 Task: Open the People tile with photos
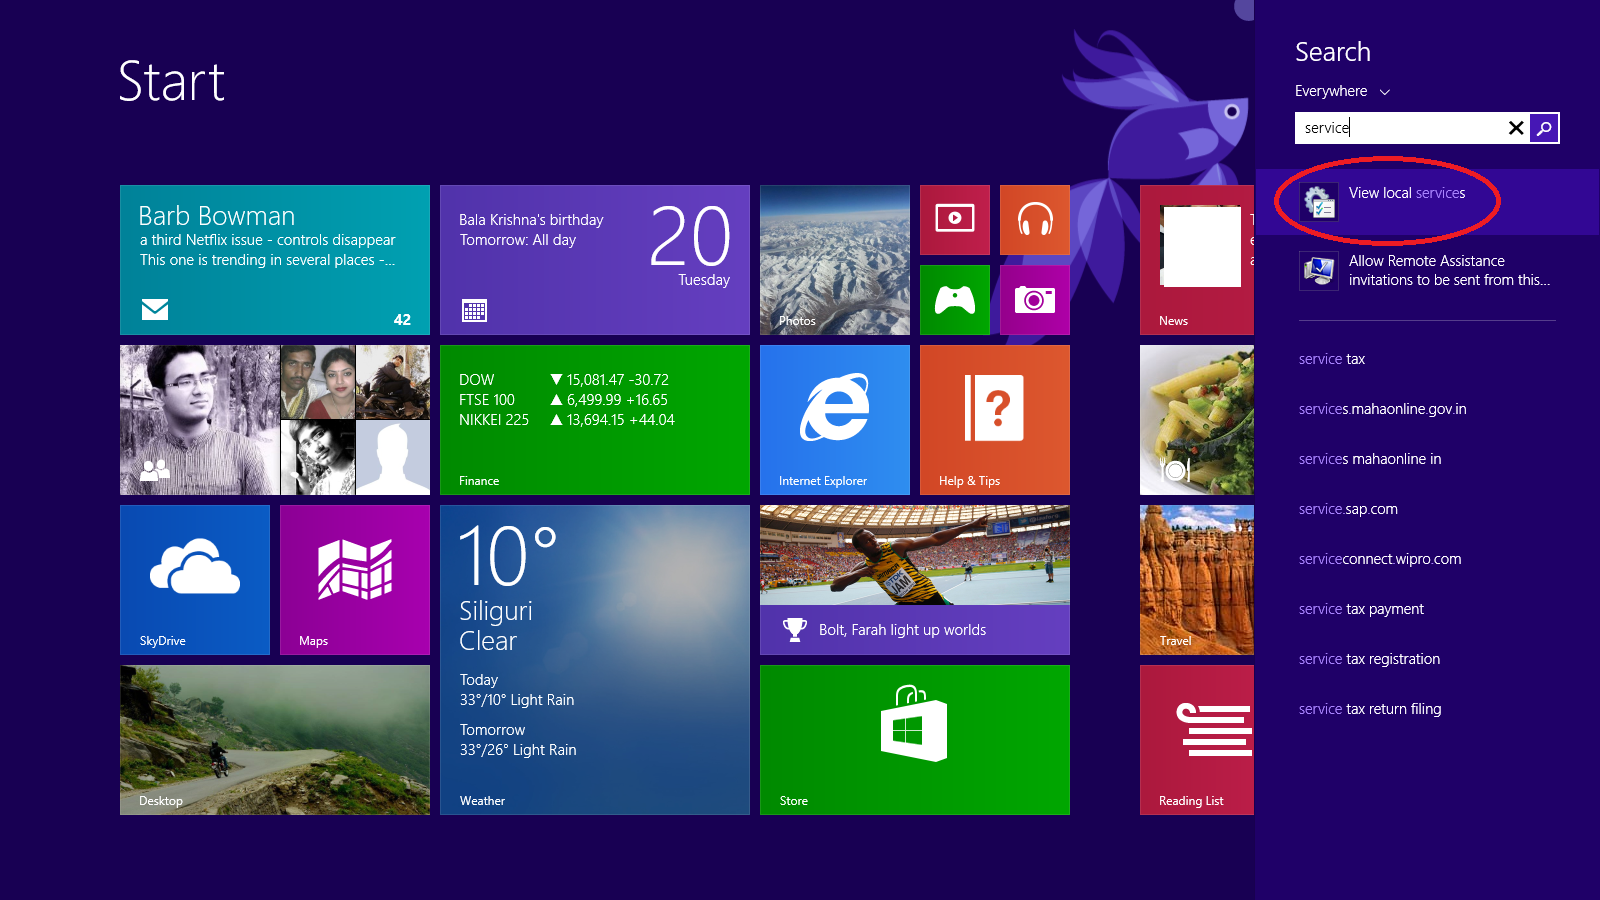(x=275, y=420)
